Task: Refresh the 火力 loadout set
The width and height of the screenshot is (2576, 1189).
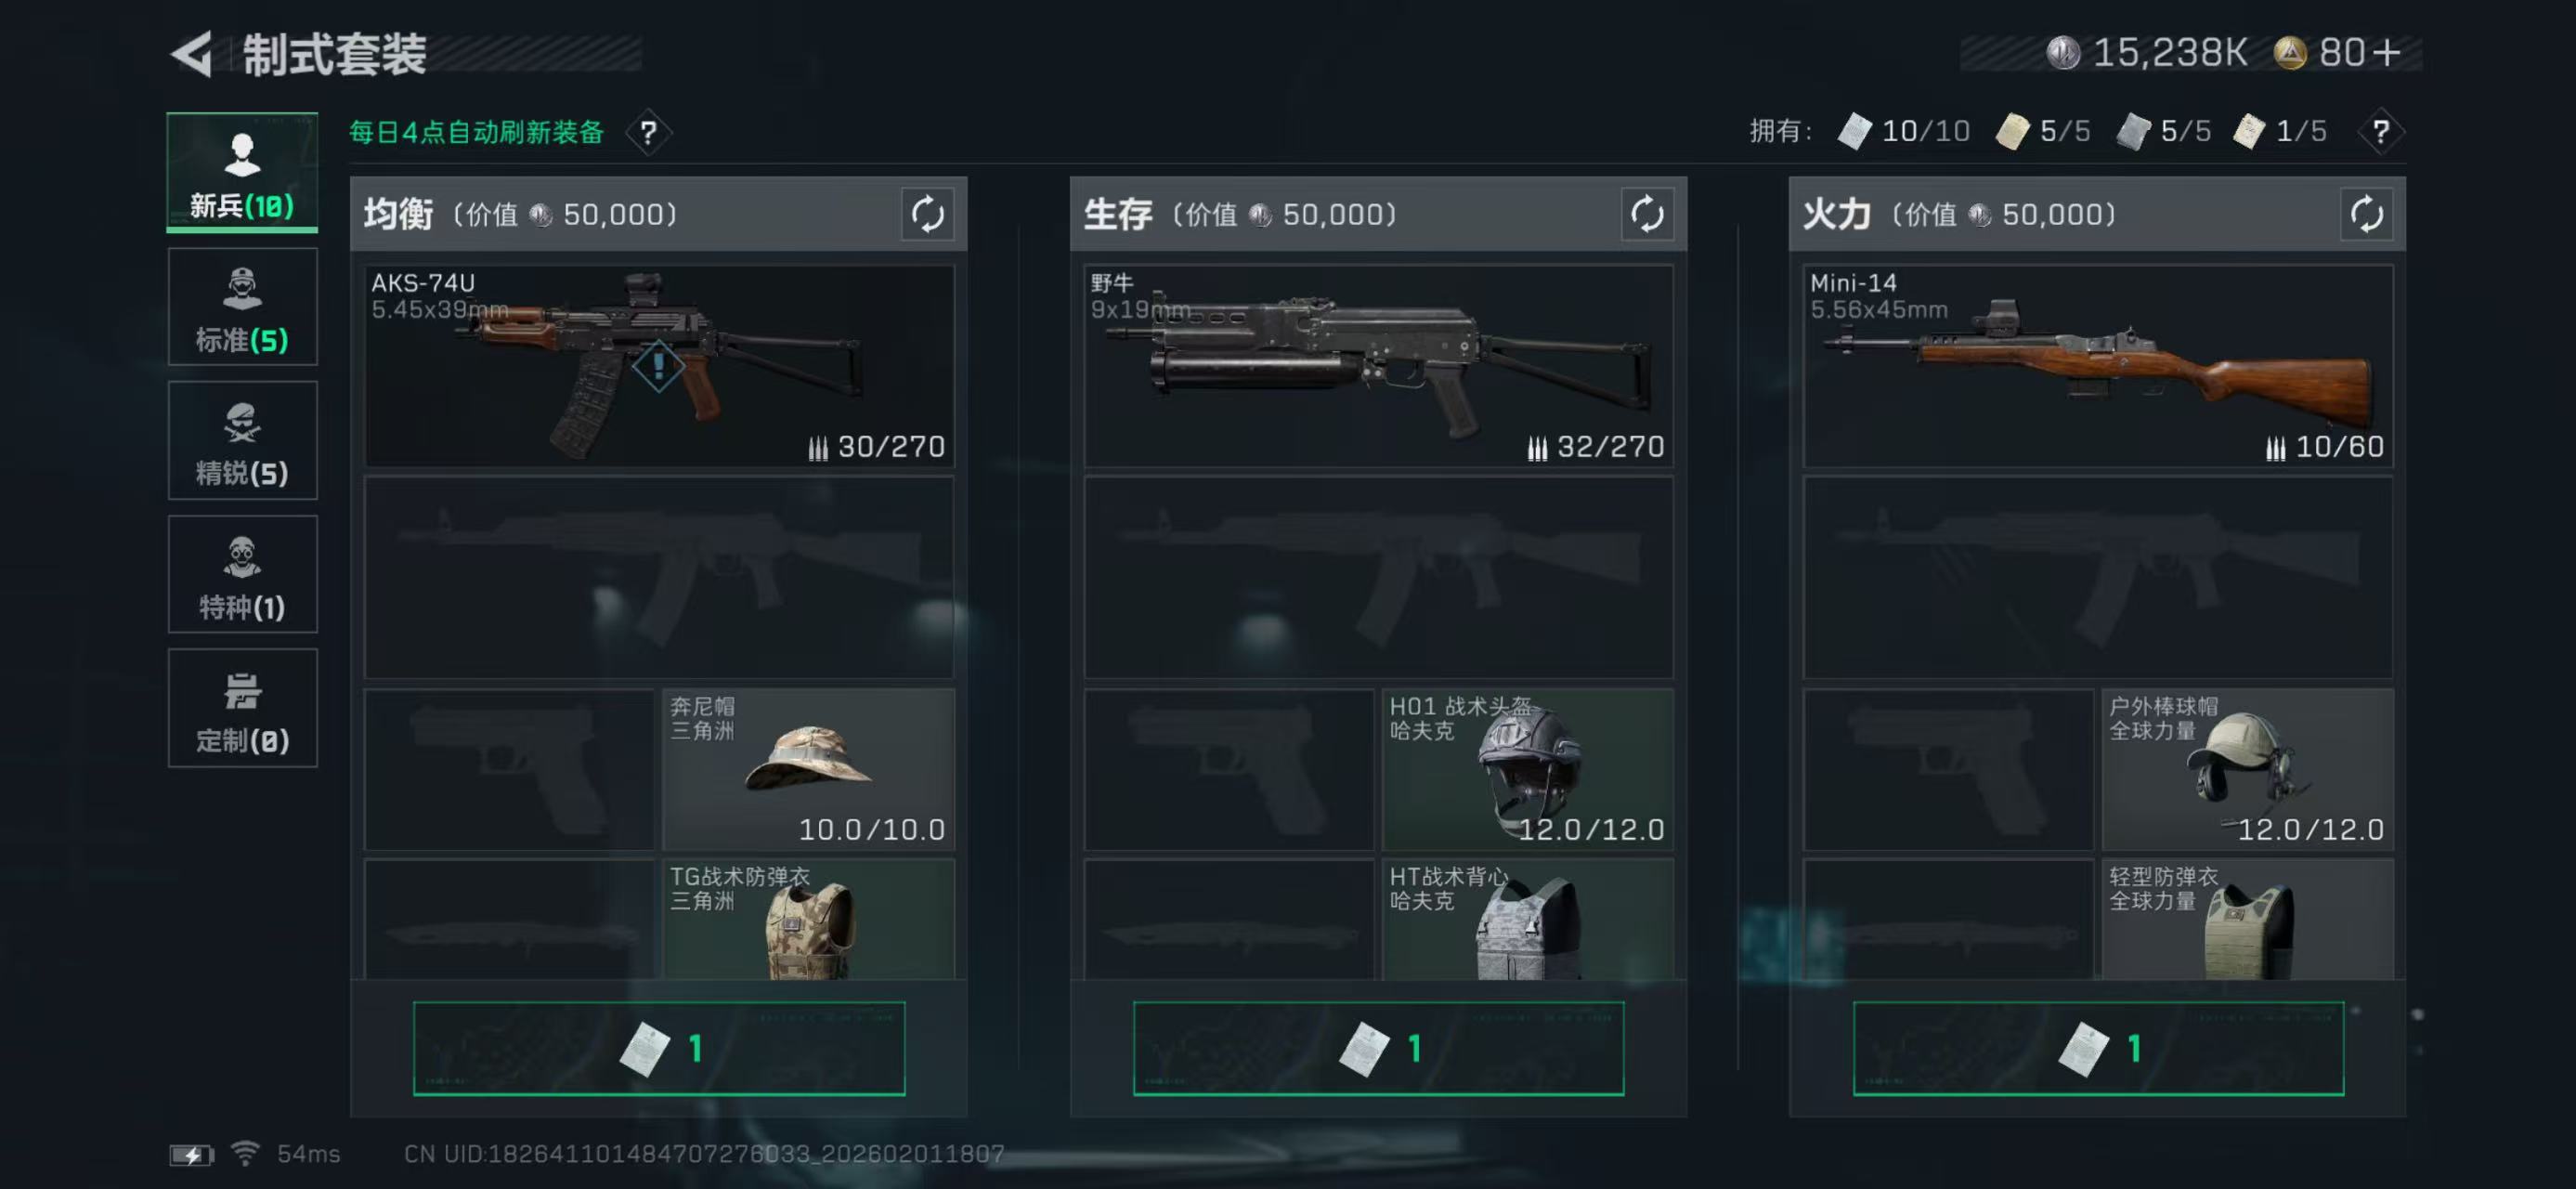Action: pos(2366,214)
